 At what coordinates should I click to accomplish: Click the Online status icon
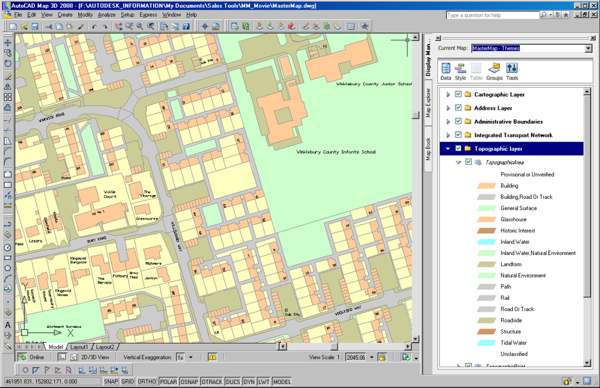23,357
